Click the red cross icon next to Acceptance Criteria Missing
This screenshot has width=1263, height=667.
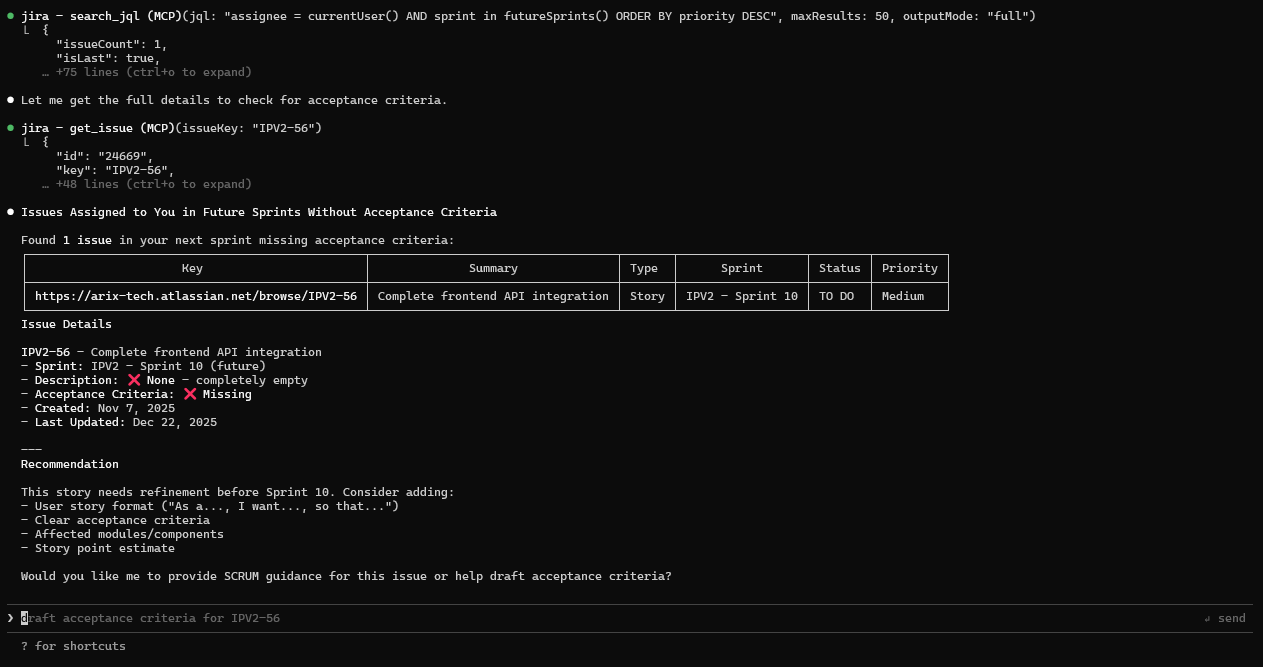[190, 393]
